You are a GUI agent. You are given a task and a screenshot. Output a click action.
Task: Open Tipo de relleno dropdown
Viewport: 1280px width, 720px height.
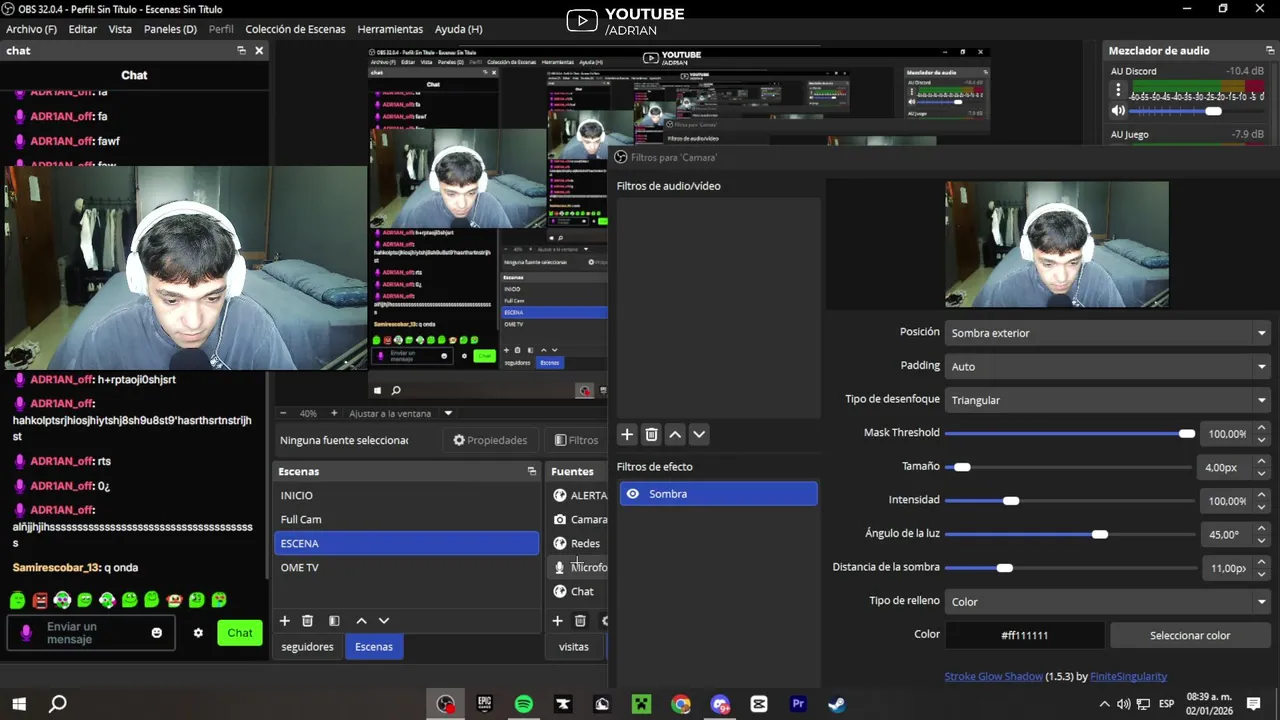pyautogui.click(x=1108, y=602)
